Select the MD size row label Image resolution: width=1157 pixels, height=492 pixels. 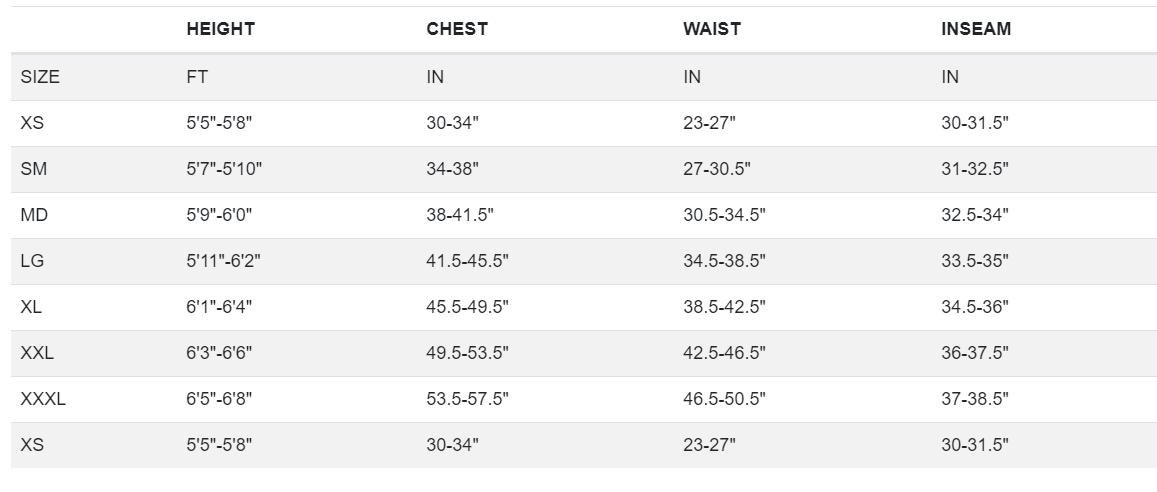coord(34,215)
